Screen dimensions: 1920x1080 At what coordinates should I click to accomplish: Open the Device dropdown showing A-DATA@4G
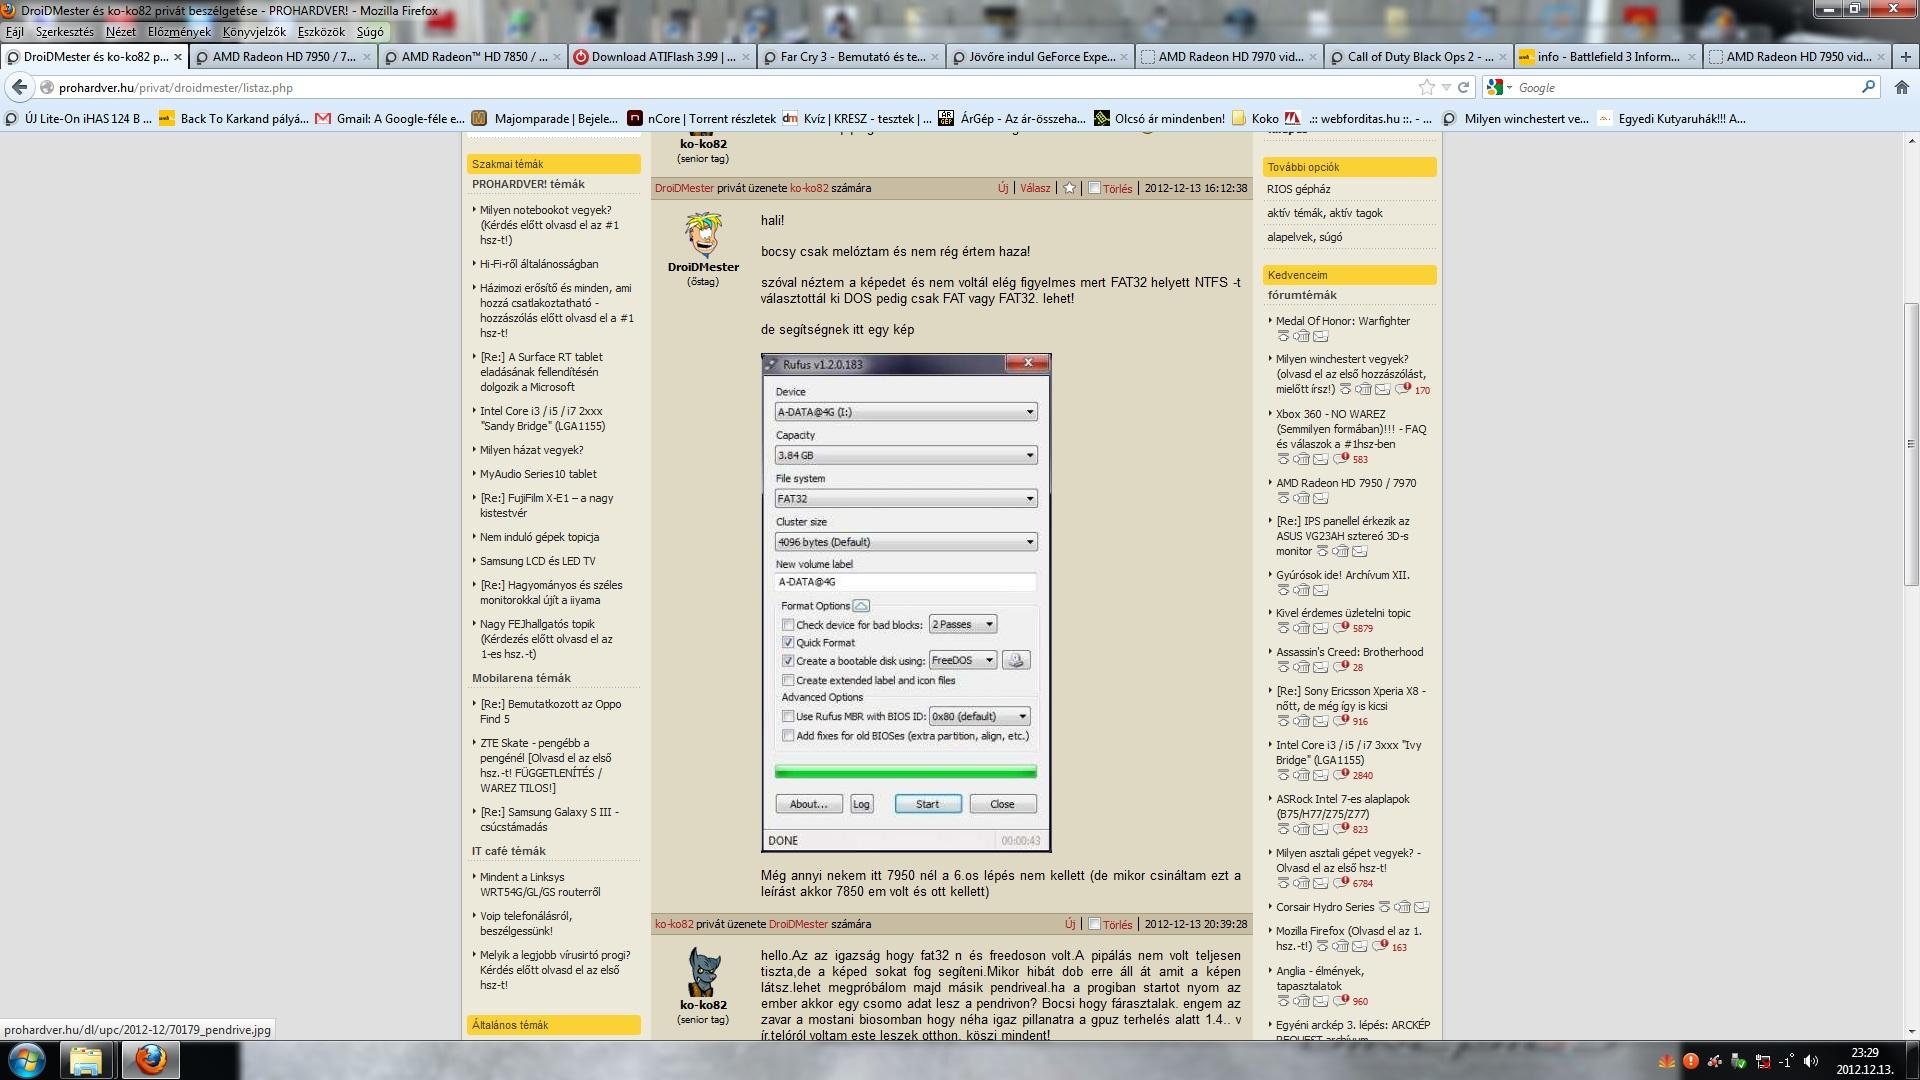pyautogui.click(x=906, y=412)
